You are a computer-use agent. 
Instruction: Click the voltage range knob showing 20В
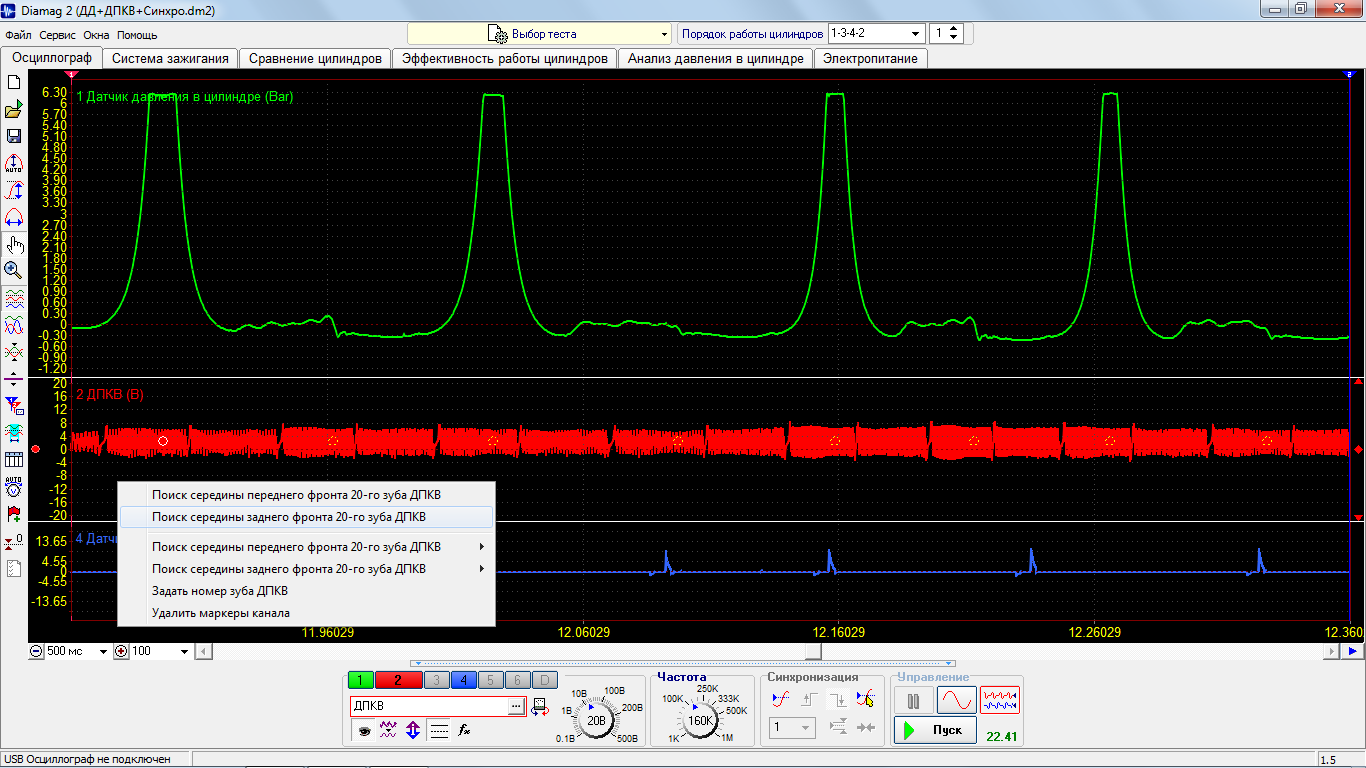(597, 720)
